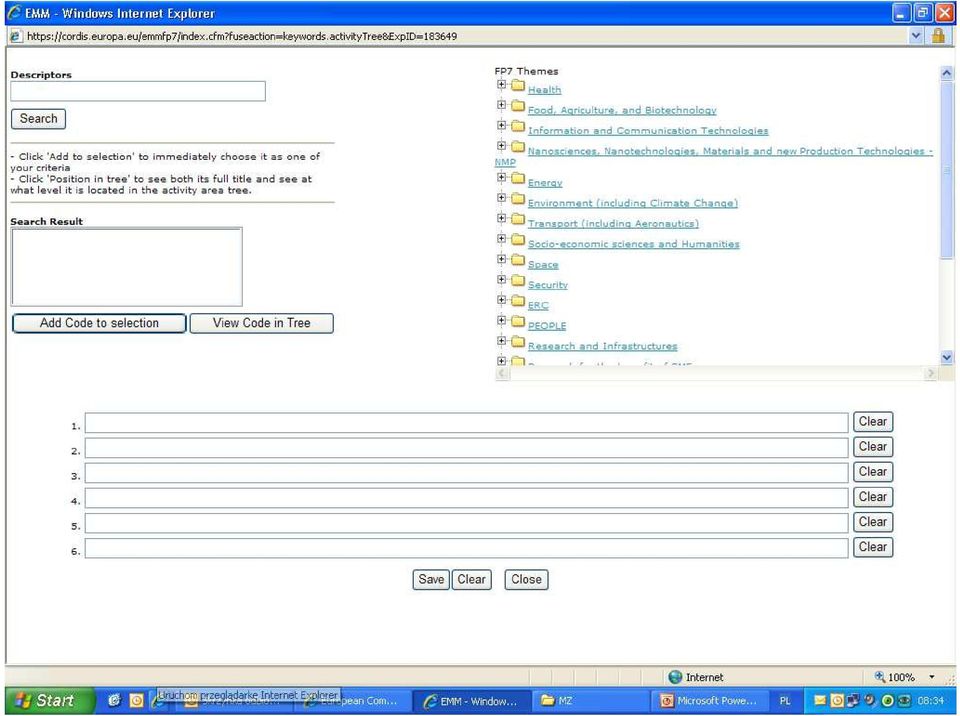Click the Health folder icon
Screen dimensions: 960x716
[x=518, y=85]
